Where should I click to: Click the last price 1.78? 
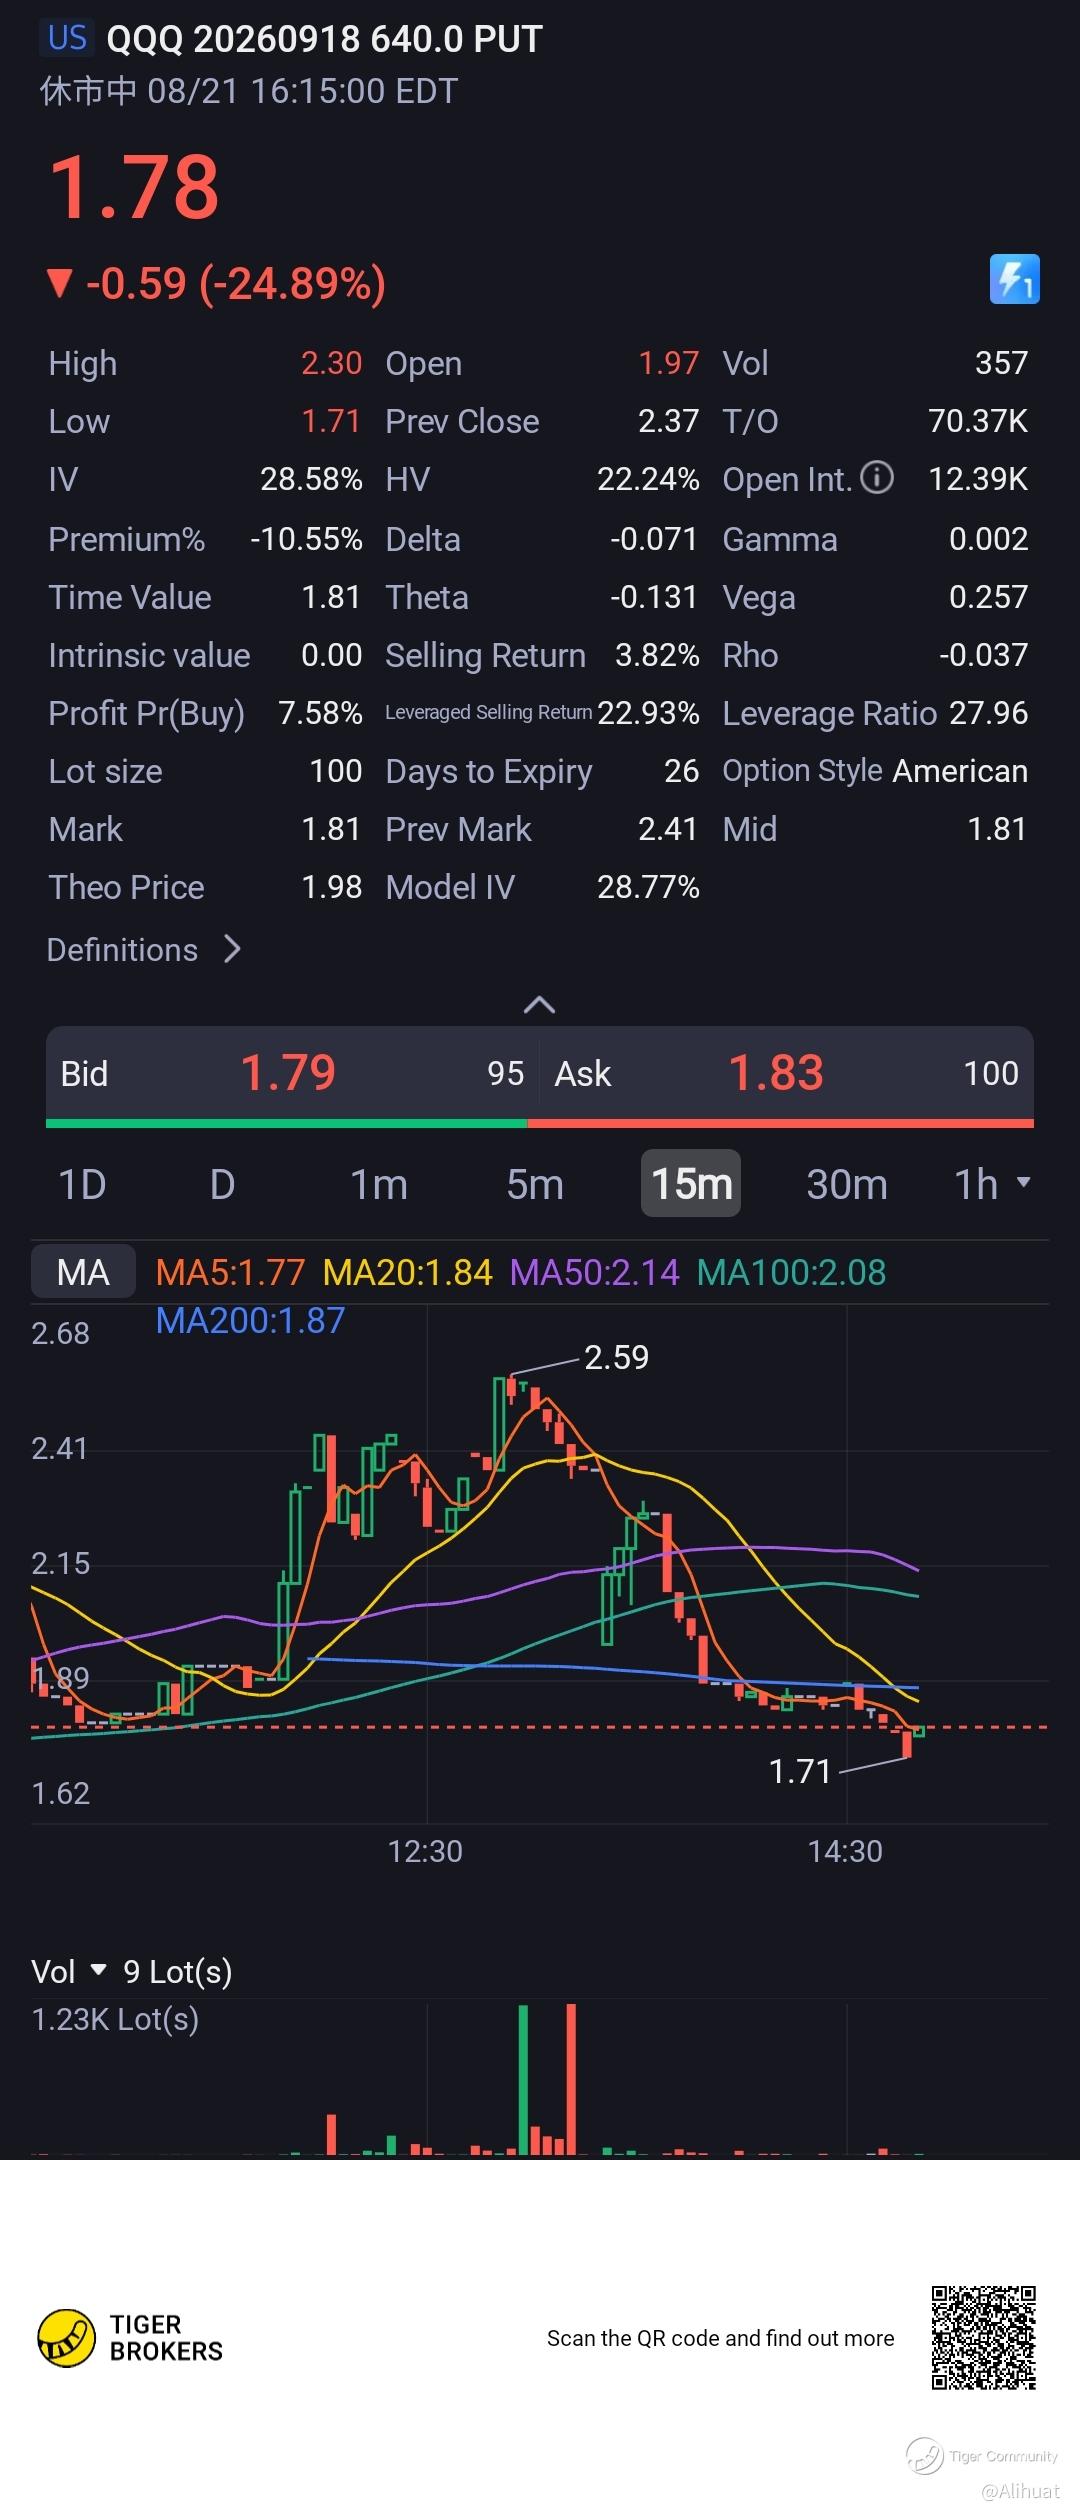coord(134,187)
